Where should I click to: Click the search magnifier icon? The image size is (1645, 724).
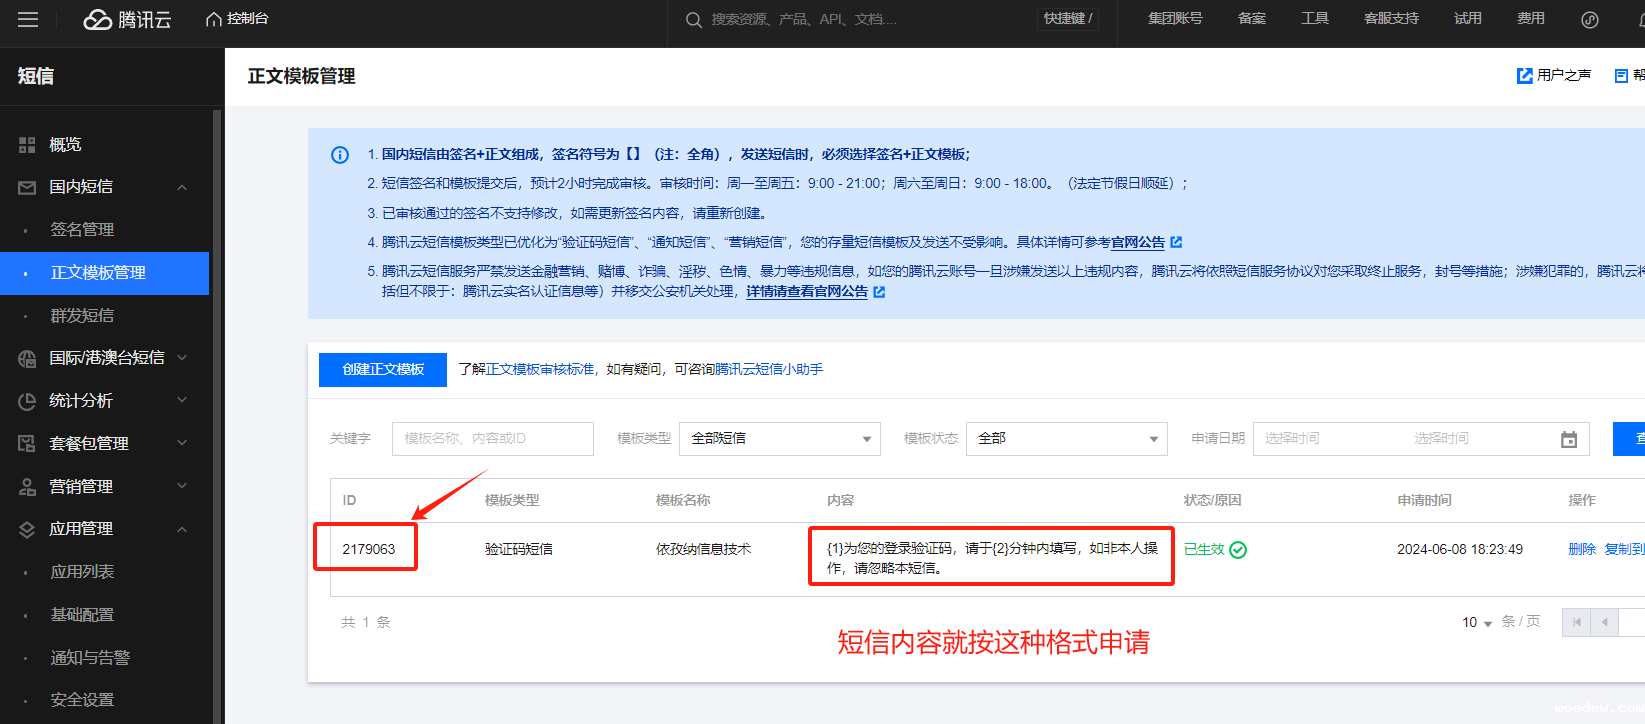click(x=693, y=20)
